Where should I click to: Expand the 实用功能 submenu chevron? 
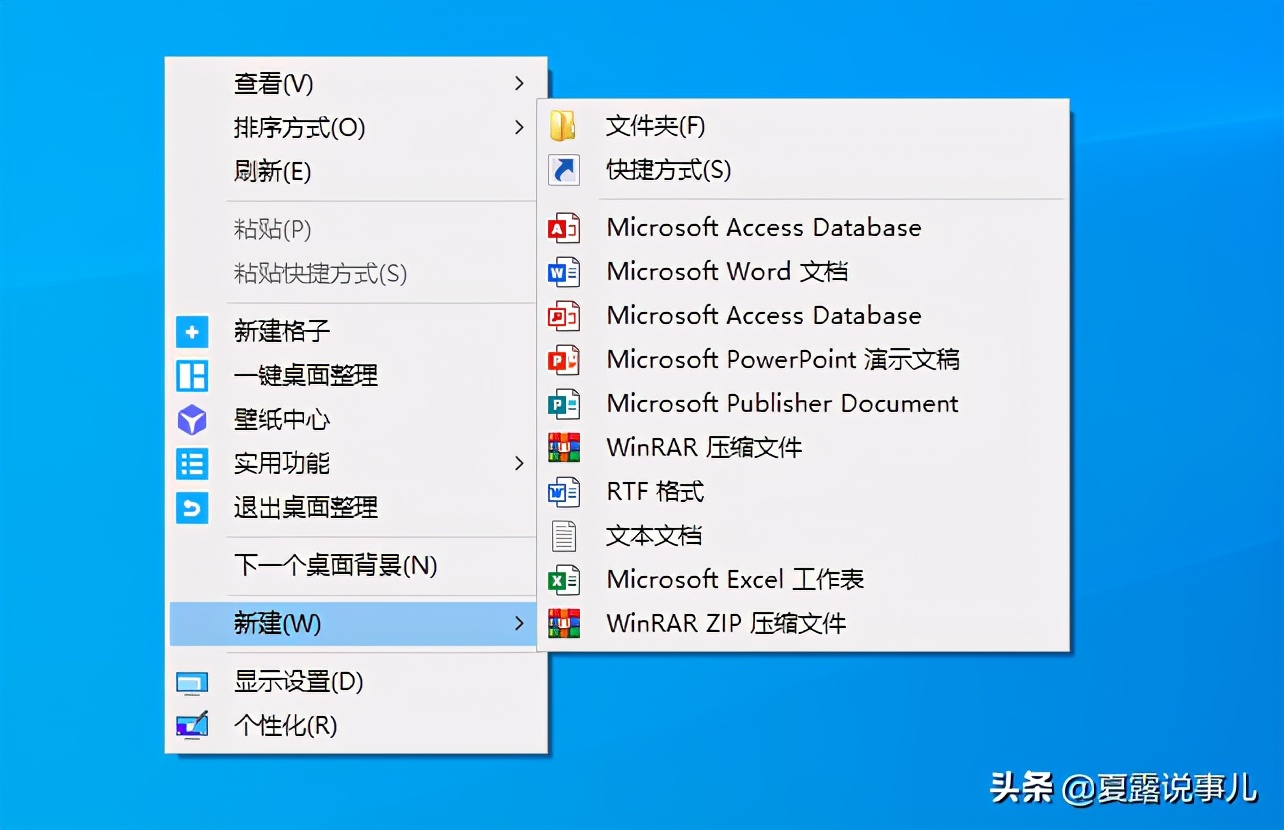pos(519,464)
